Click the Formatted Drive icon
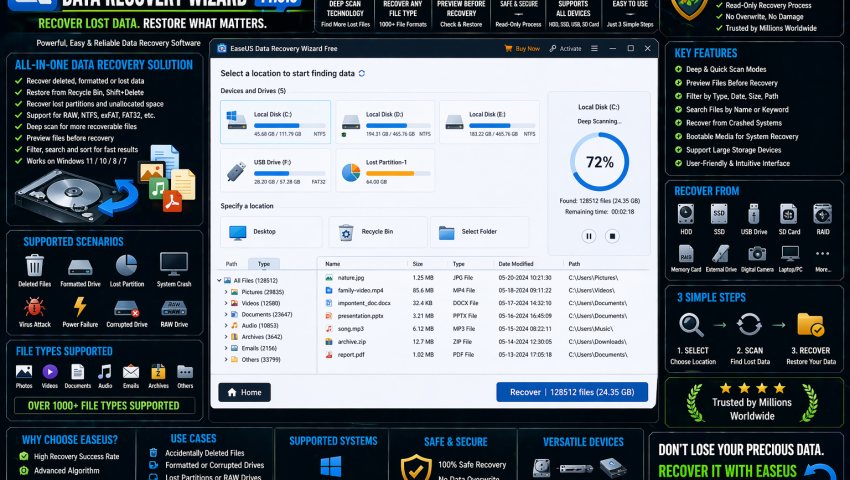This screenshot has width=850, height=480. [80, 267]
